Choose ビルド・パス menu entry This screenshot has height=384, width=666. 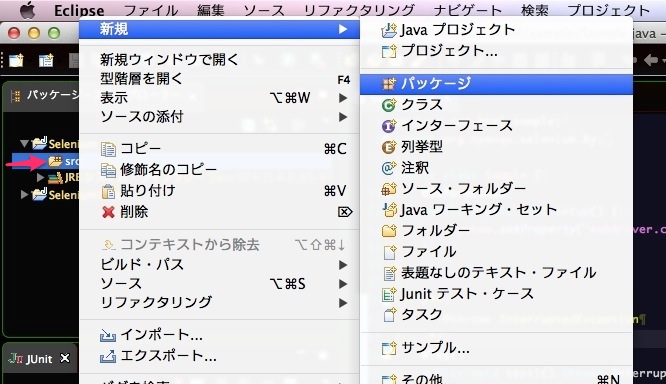[142, 265]
